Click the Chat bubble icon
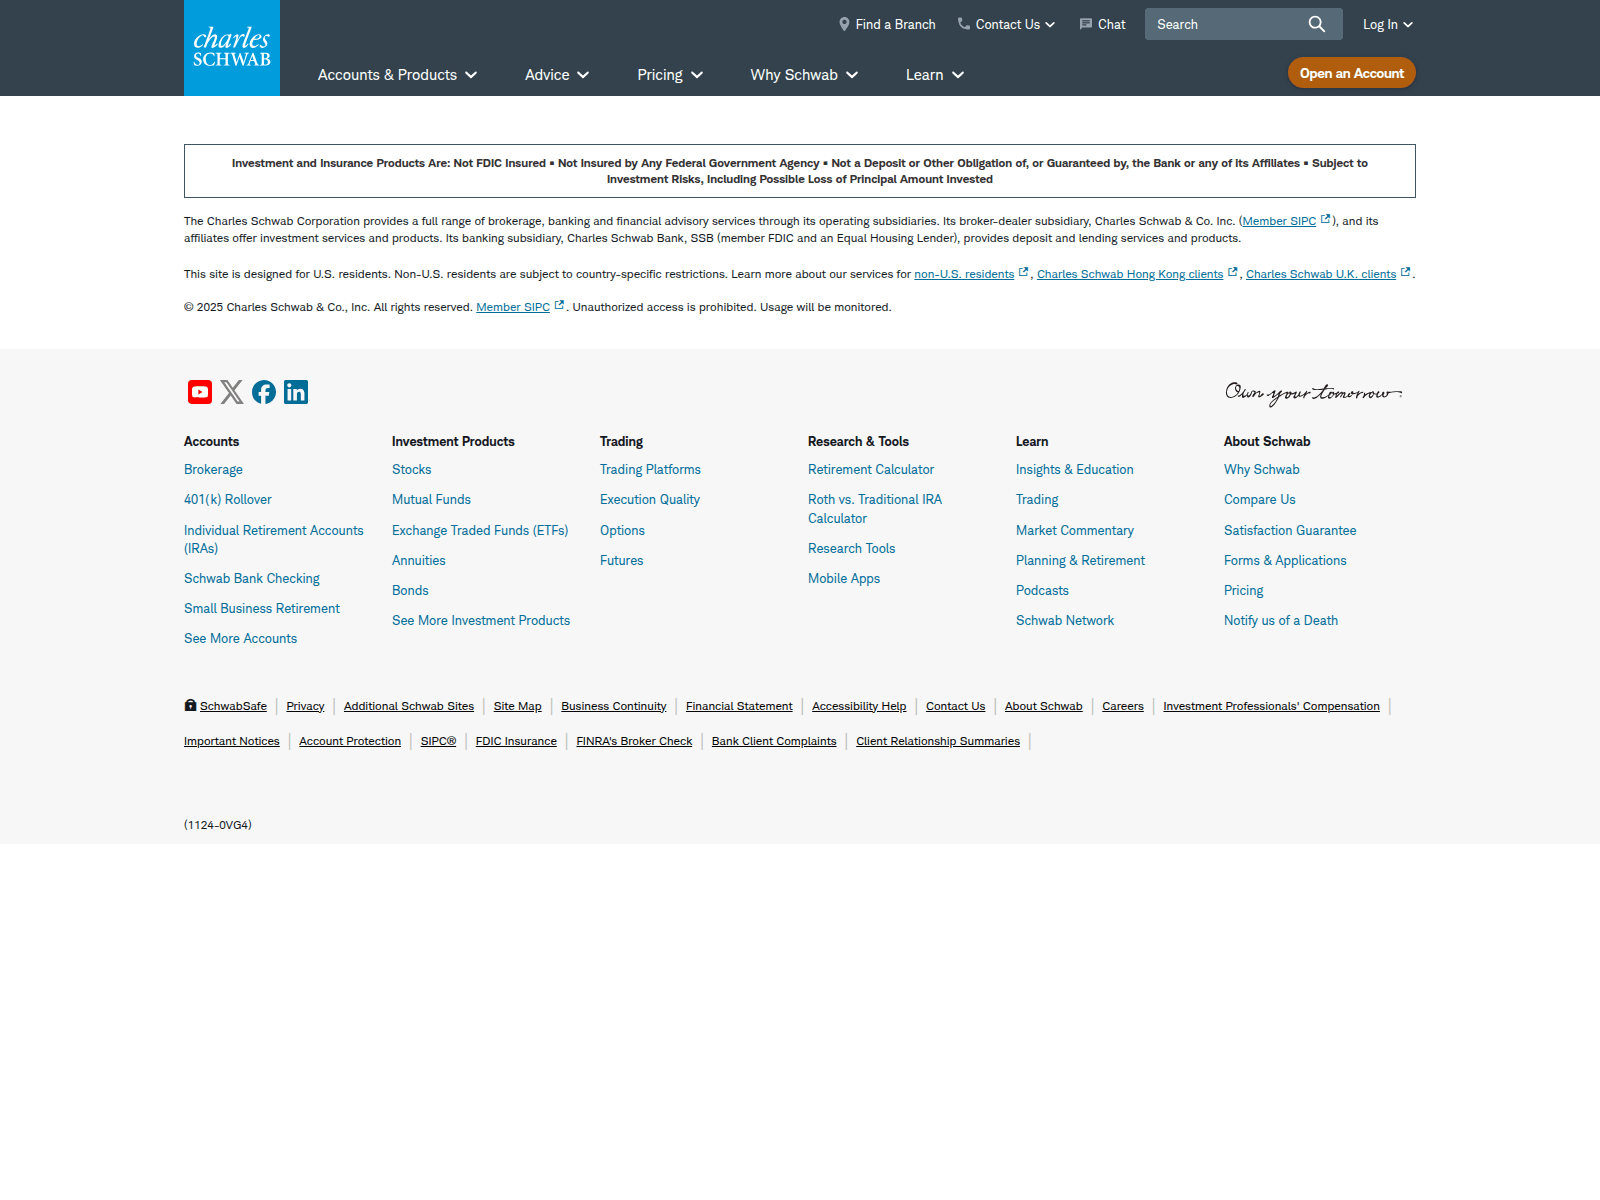This screenshot has width=1600, height=1200. coord(1086,24)
